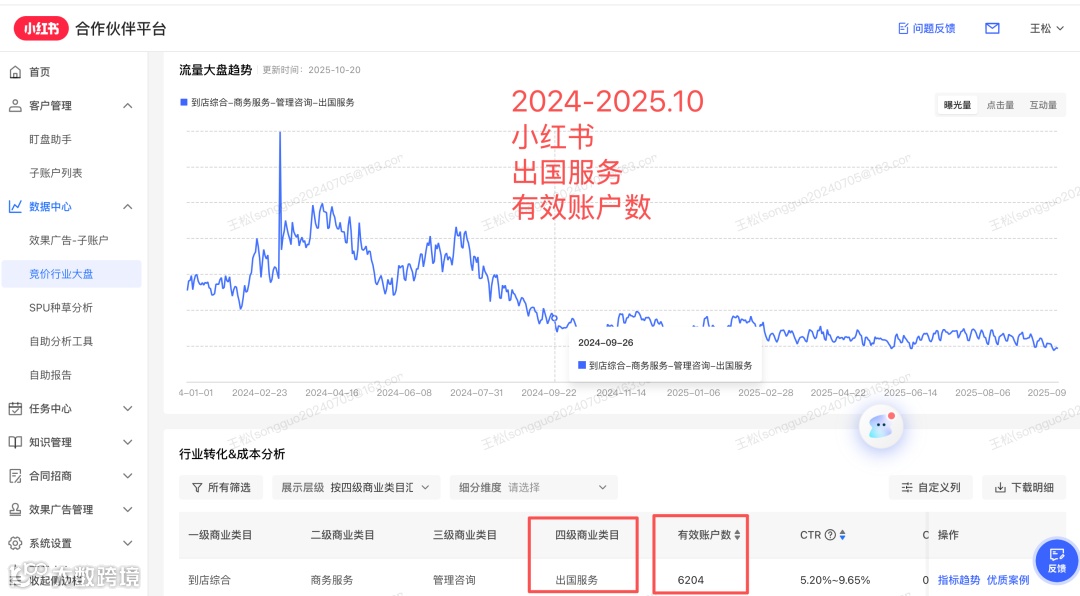
Task: Select 竞价行业大盘 in the sidebar
Action: 72,274
